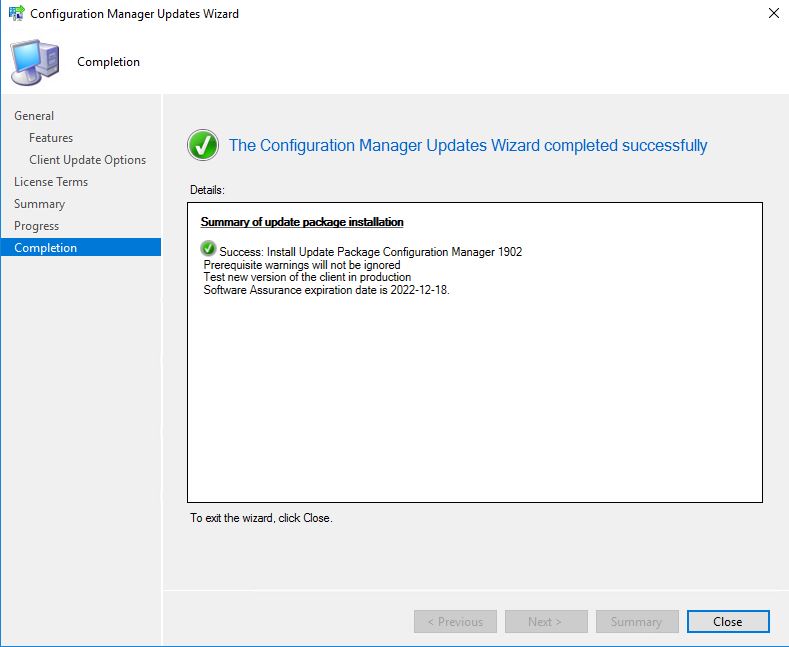Go to License Terms step

click(51, 182)
